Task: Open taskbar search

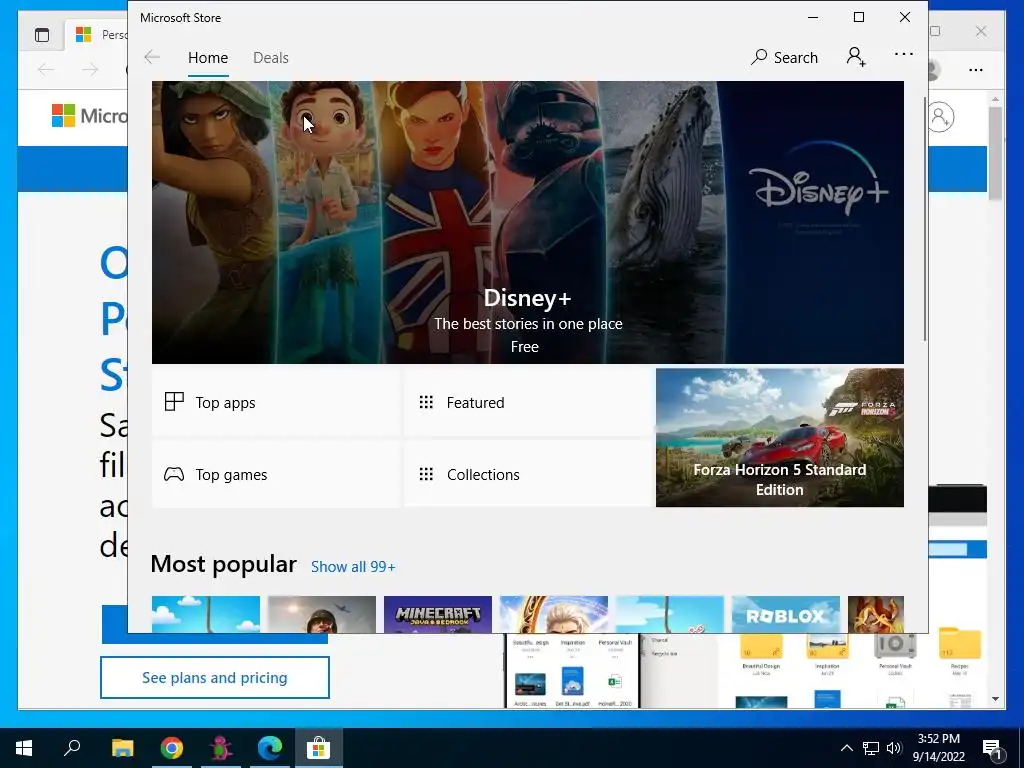Action: pyautogui.click(x=72, y=747)
